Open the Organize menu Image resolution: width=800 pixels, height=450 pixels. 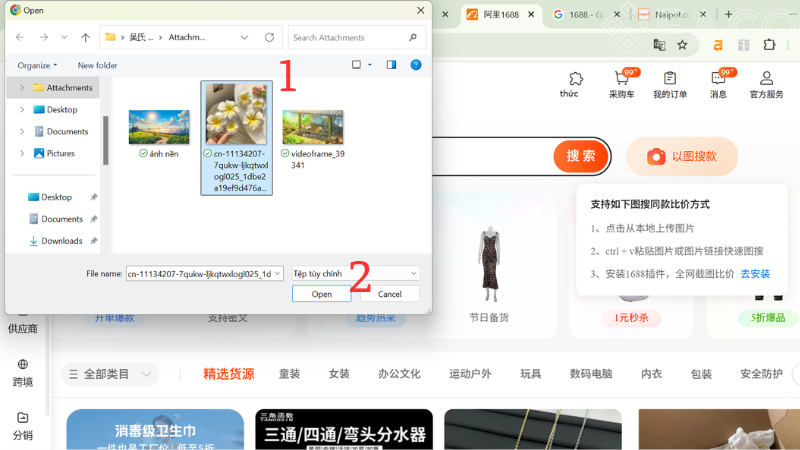pos(37,65)
